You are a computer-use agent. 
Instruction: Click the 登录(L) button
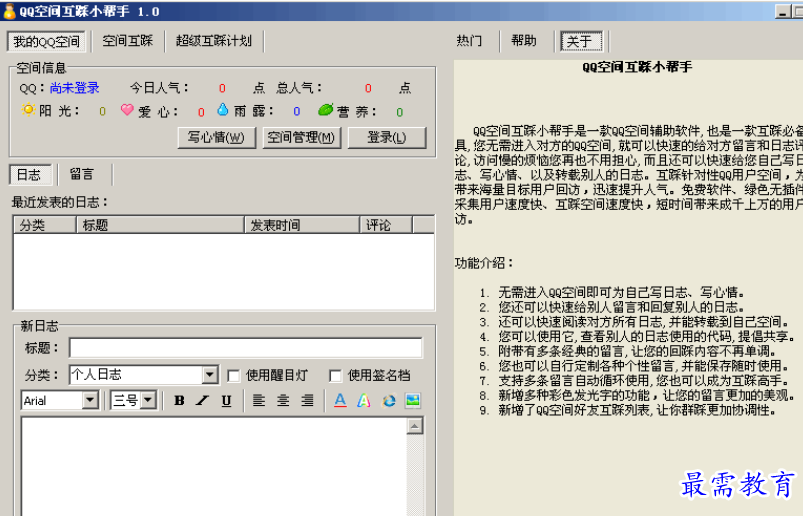[x=387, y=138]
